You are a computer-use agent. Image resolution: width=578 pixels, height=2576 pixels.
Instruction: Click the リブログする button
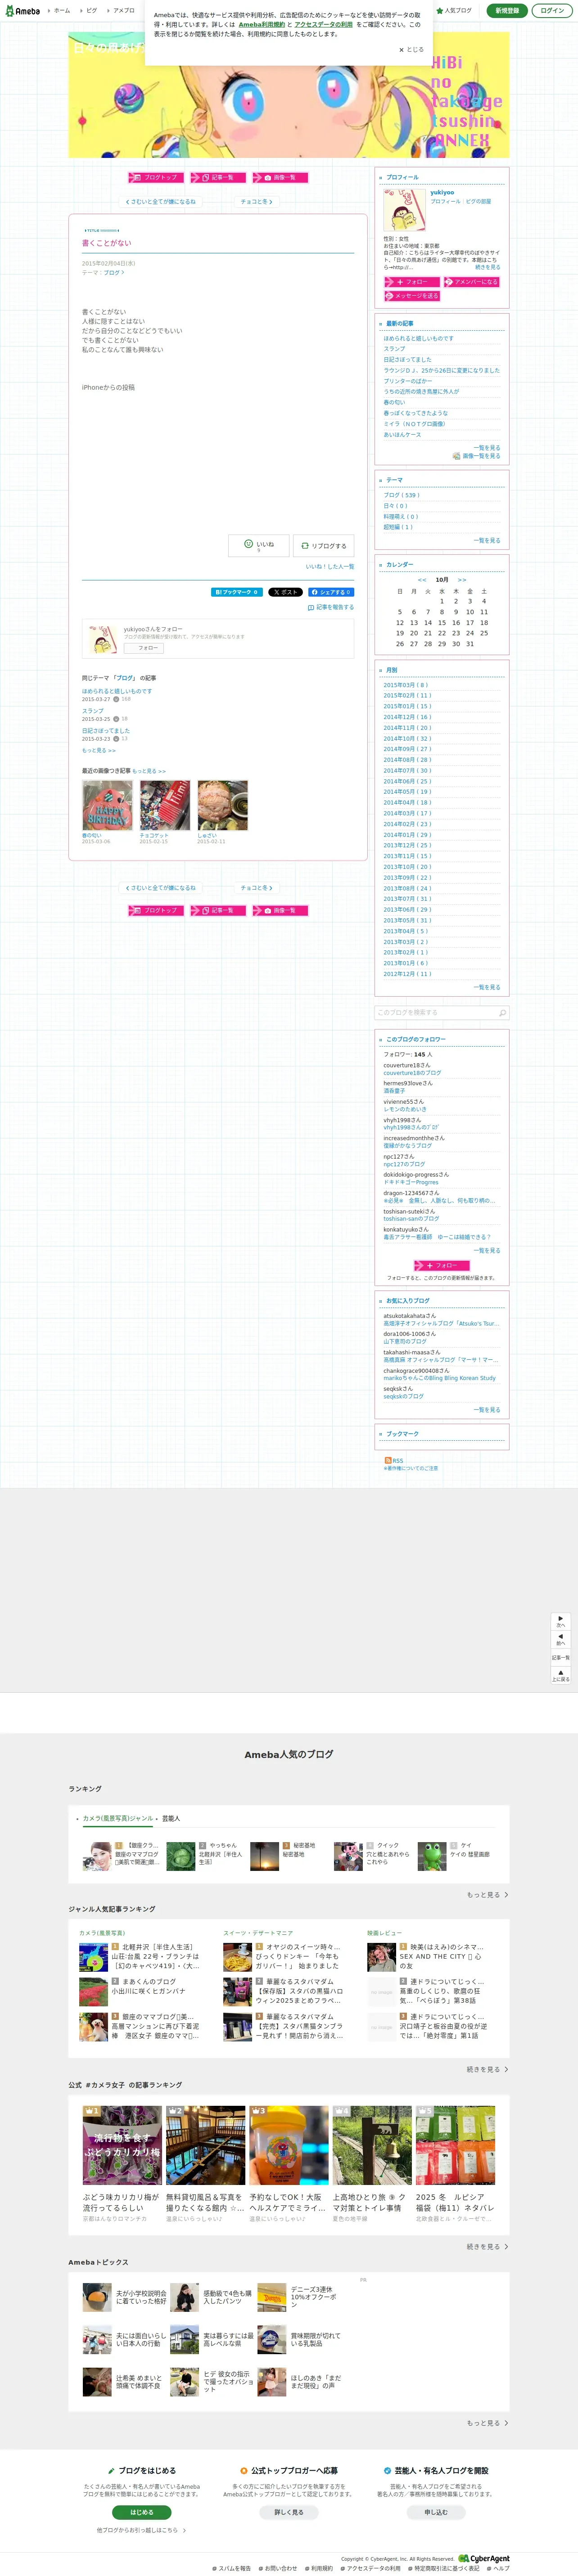click(324, 546)
